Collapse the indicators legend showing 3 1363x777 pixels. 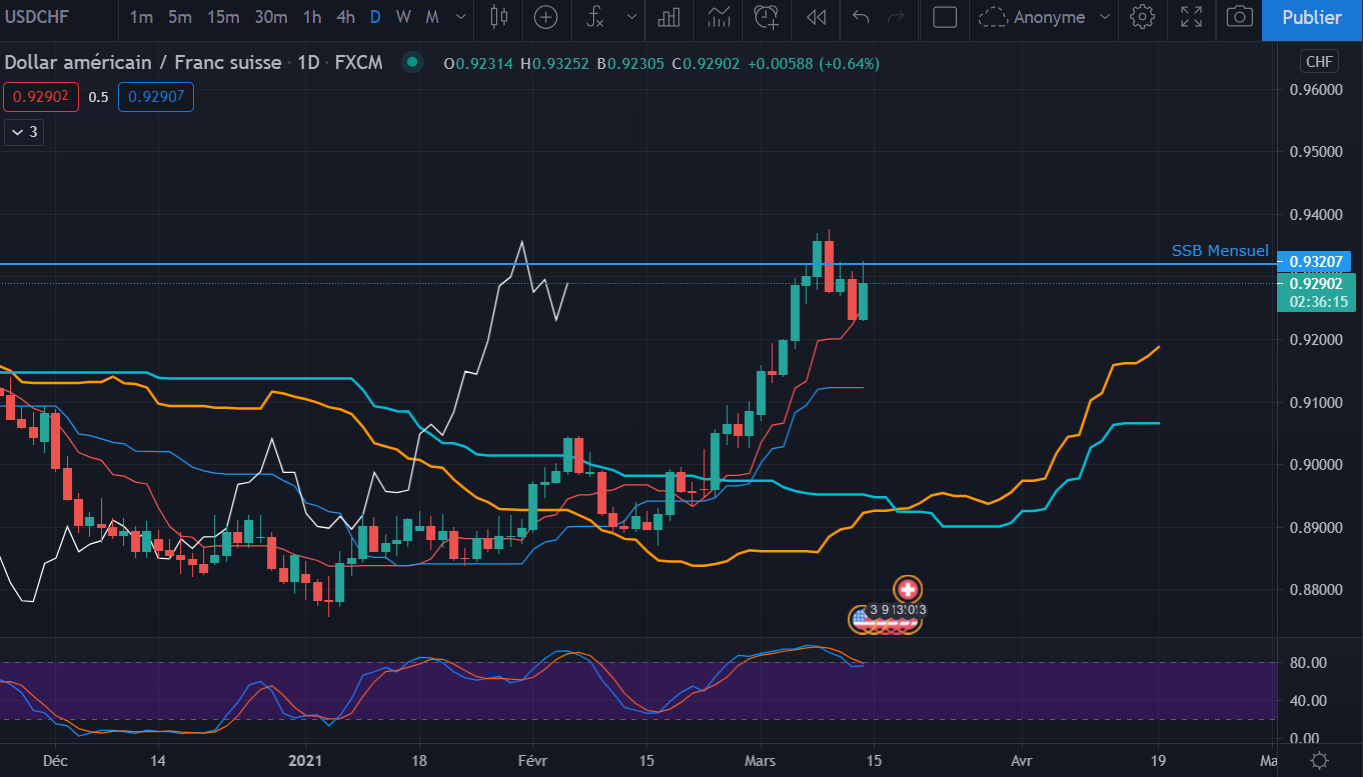point(24,132)
